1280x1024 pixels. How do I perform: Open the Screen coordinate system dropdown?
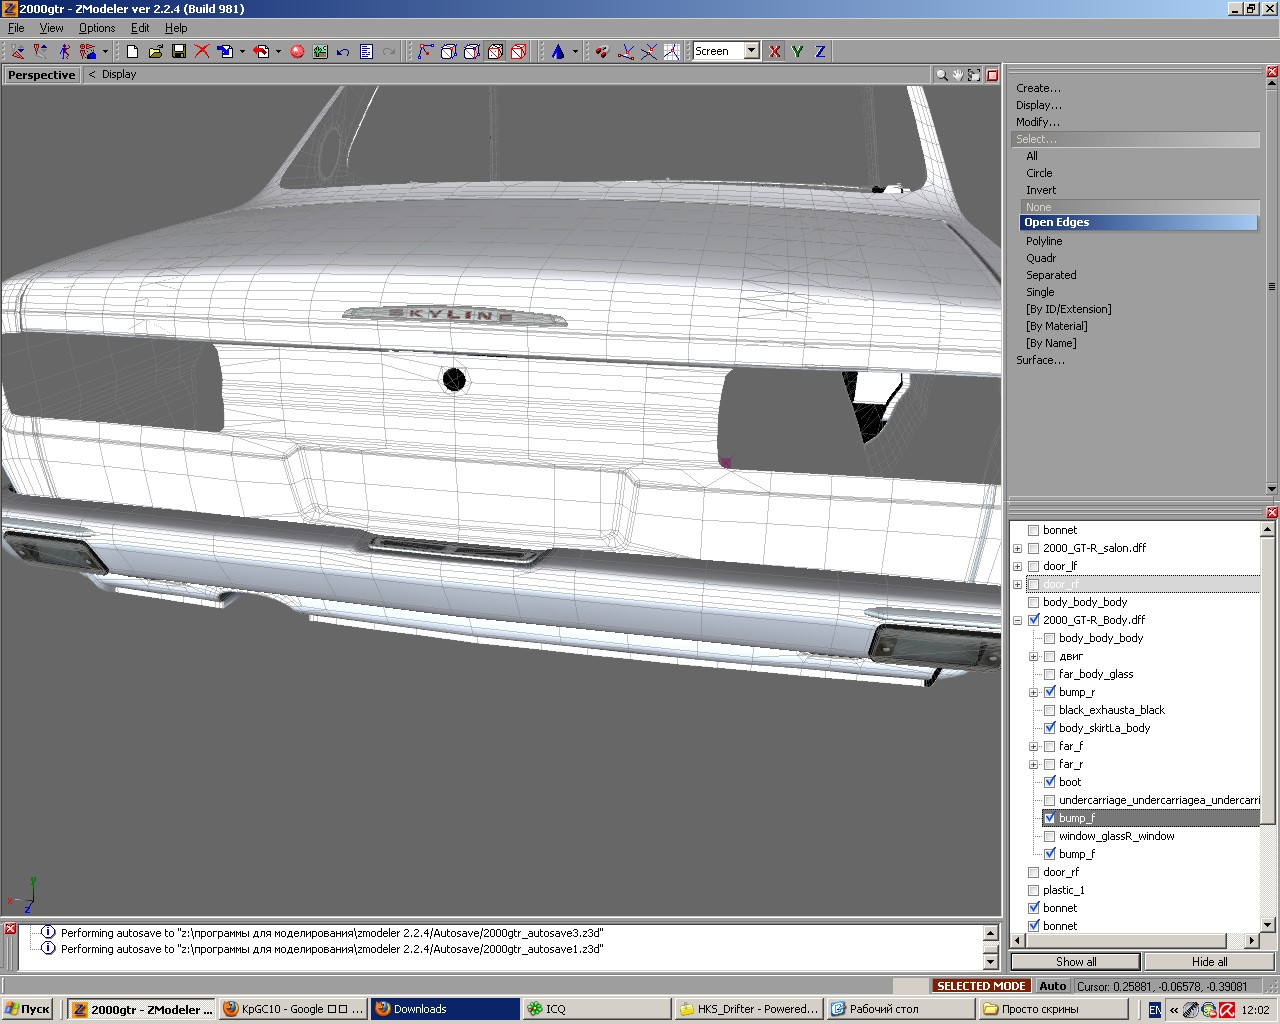click(751, 51)
